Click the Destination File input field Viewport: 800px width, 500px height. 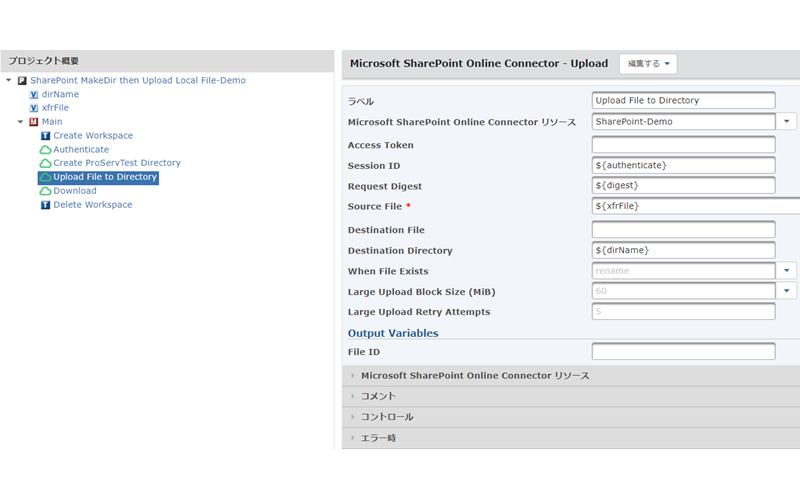tap(683, 230)
